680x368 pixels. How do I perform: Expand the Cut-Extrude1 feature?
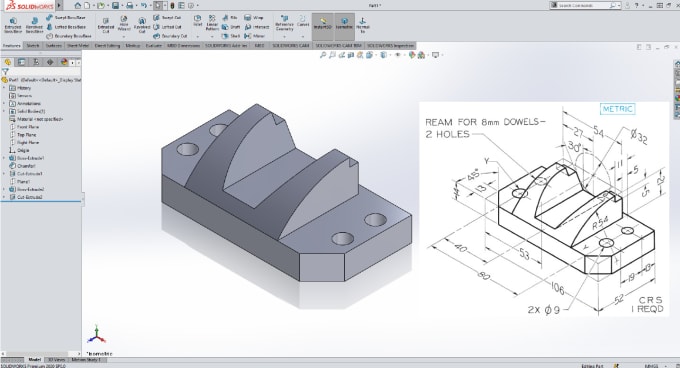pos(4,174)
